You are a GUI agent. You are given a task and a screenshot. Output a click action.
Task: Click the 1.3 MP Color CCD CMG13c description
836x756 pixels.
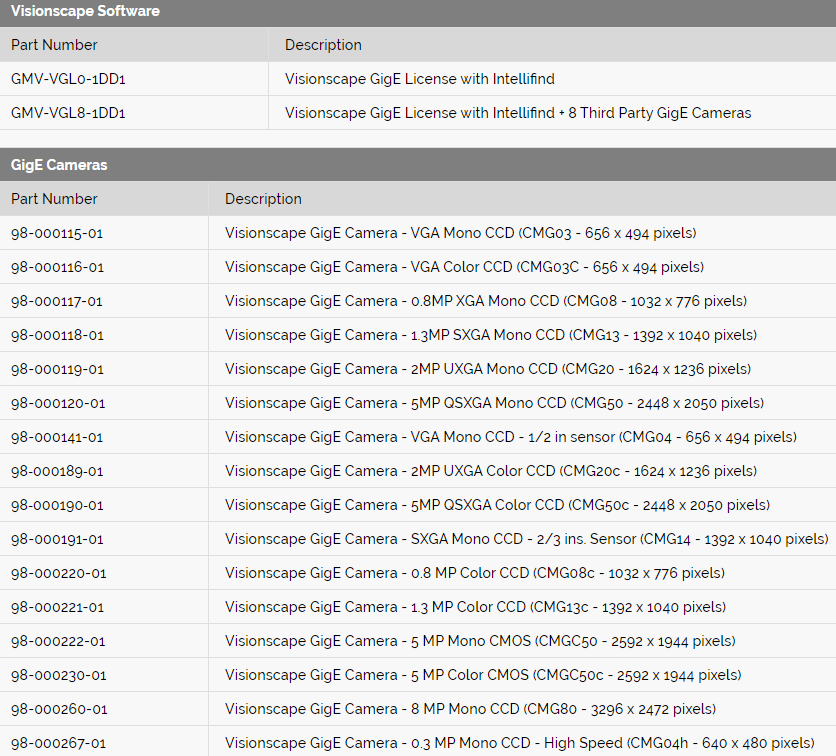[476, 608]
